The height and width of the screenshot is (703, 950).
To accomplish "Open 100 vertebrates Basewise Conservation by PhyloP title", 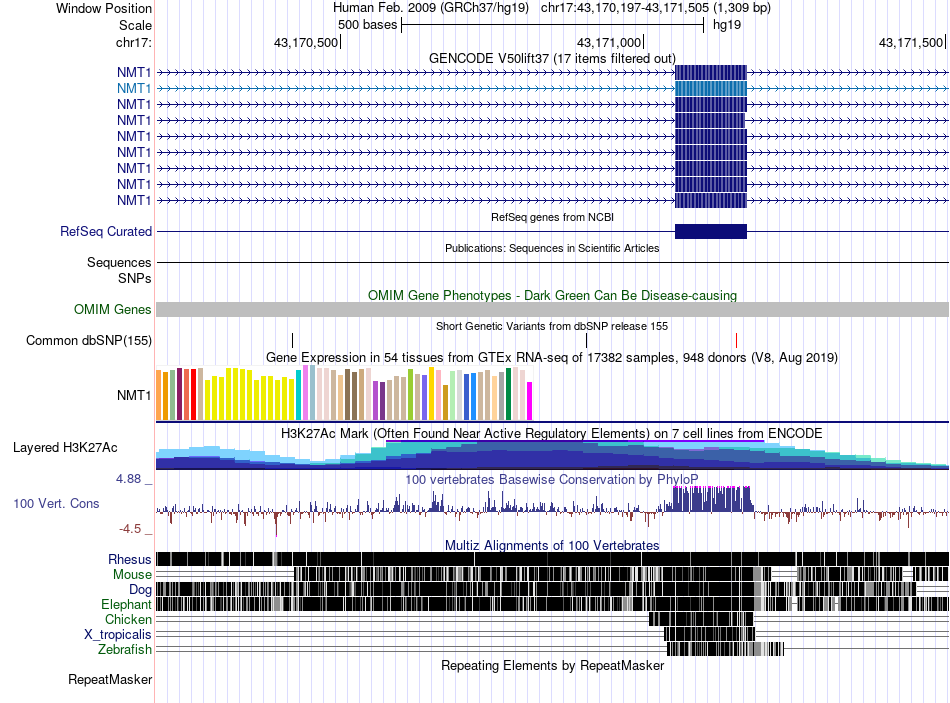I will pos(552,479).
